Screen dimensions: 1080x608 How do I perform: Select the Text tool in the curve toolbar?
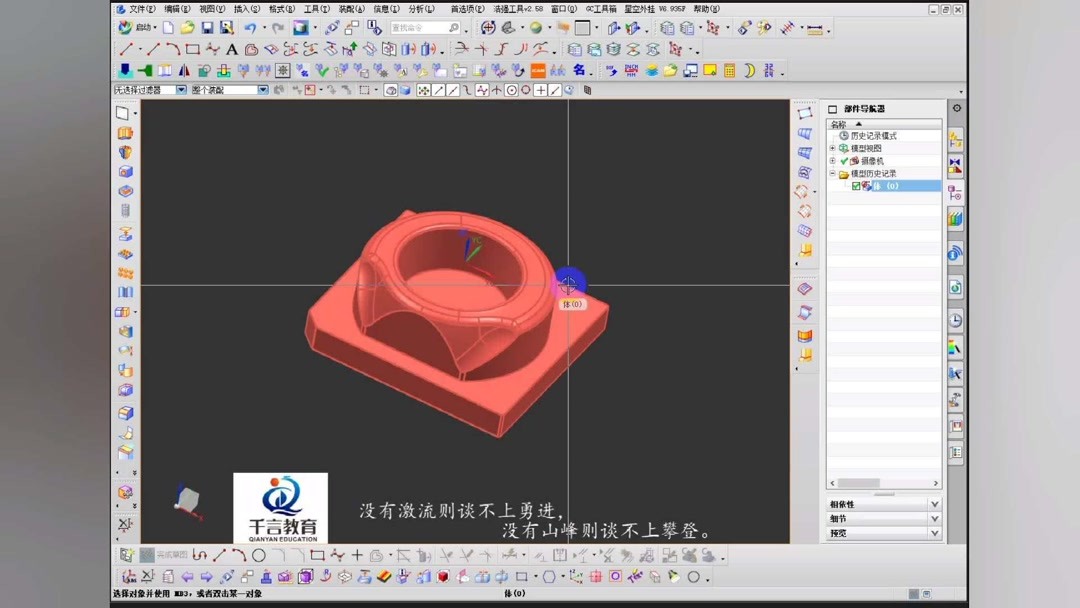(x=231, y=48)
